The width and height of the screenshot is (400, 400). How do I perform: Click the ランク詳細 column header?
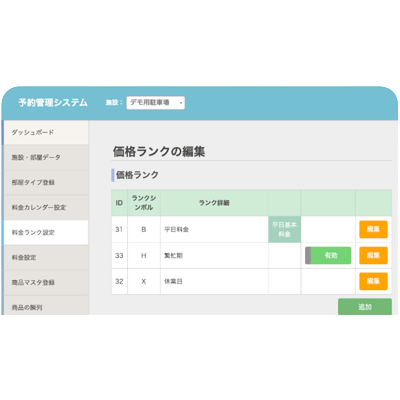[214, 203]
